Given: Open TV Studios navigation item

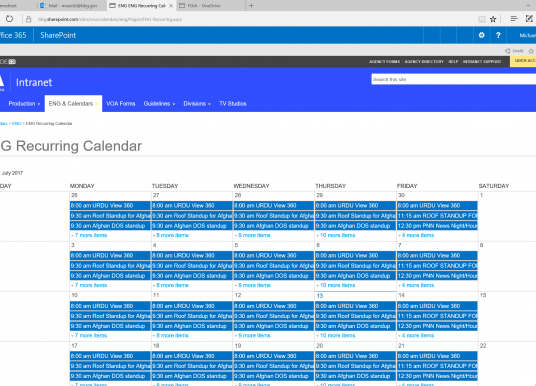Looking at the screenshot, I should coord(233,104).
